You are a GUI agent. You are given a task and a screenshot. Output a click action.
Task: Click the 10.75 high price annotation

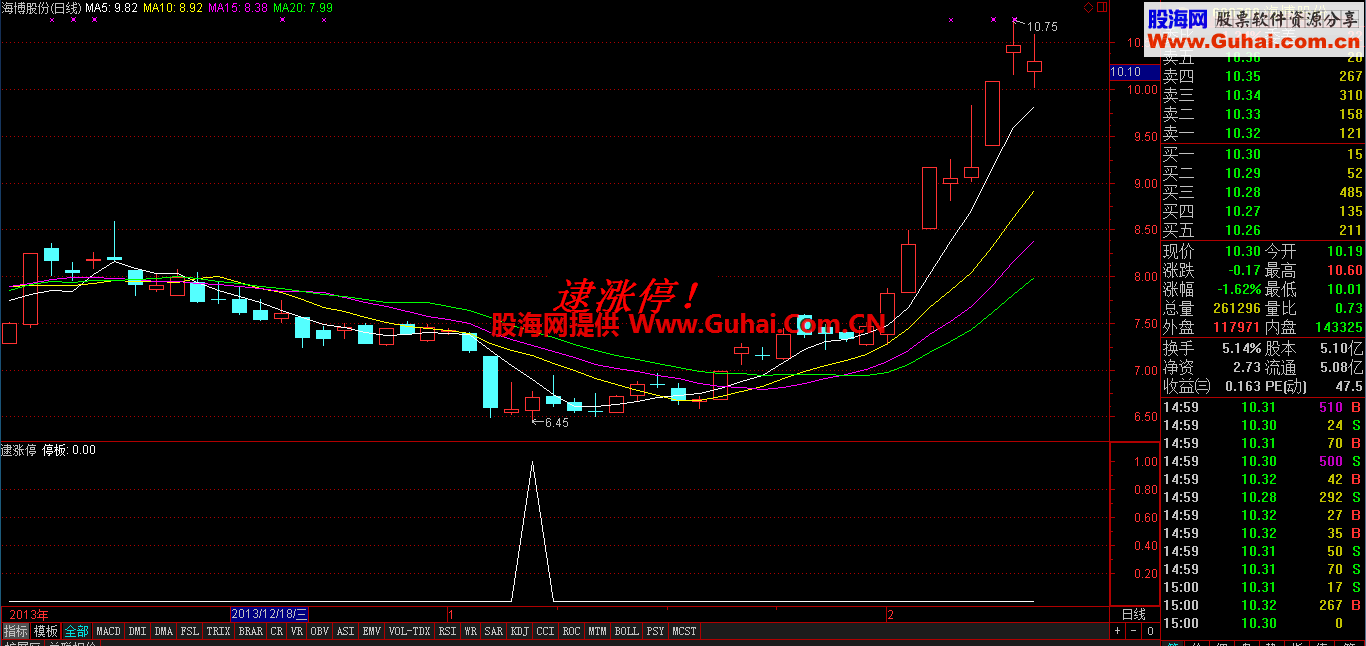point(1036,27)
